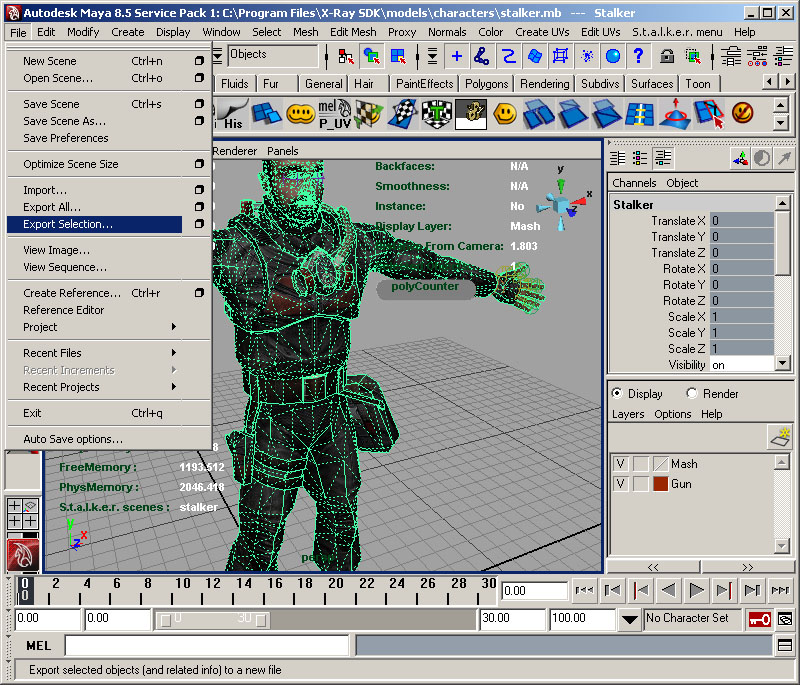Click the layer editor >> arrow button
800x685 pixels.
tap(747, 567)
